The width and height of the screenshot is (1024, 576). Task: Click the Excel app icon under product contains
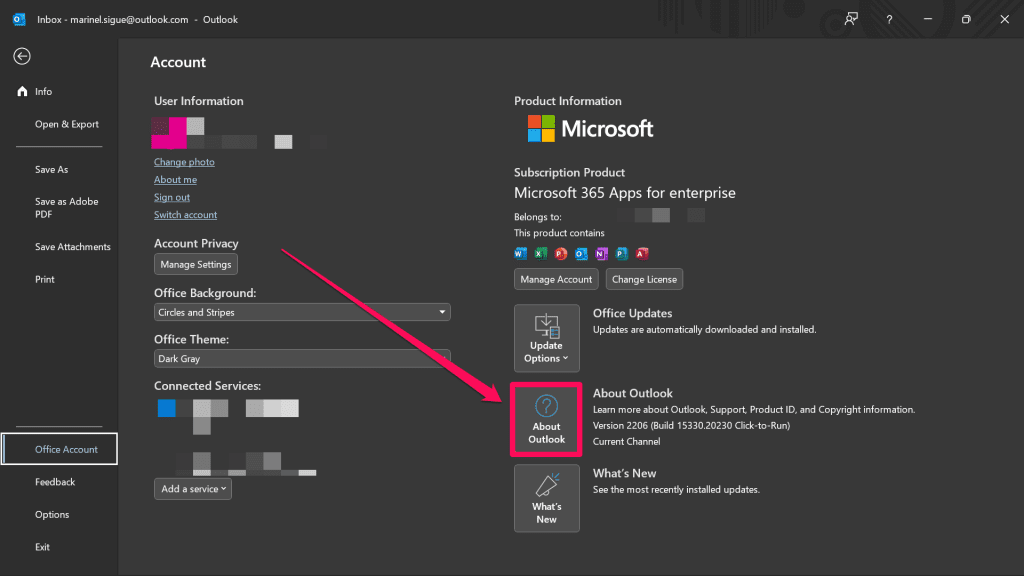[x=540, y=253]
